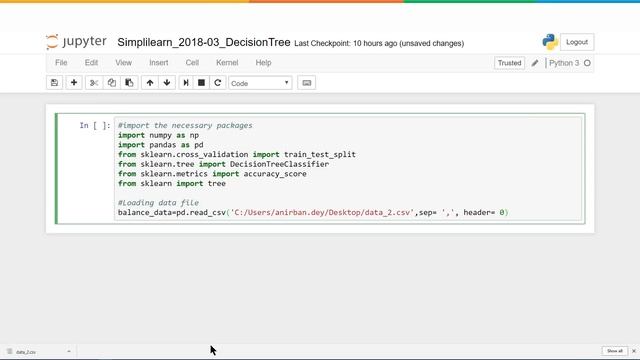Run the cell with the run icon
Screen dimensions: 640x360
(186, 83)
